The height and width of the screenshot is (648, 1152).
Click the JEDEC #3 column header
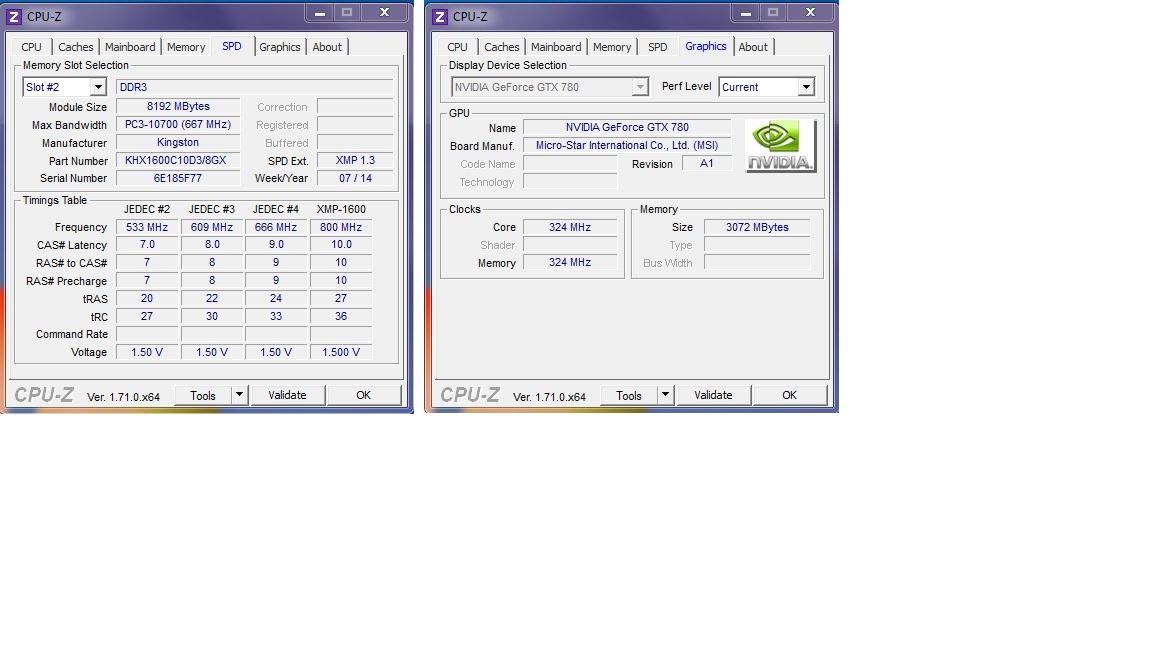pos(212,209)
